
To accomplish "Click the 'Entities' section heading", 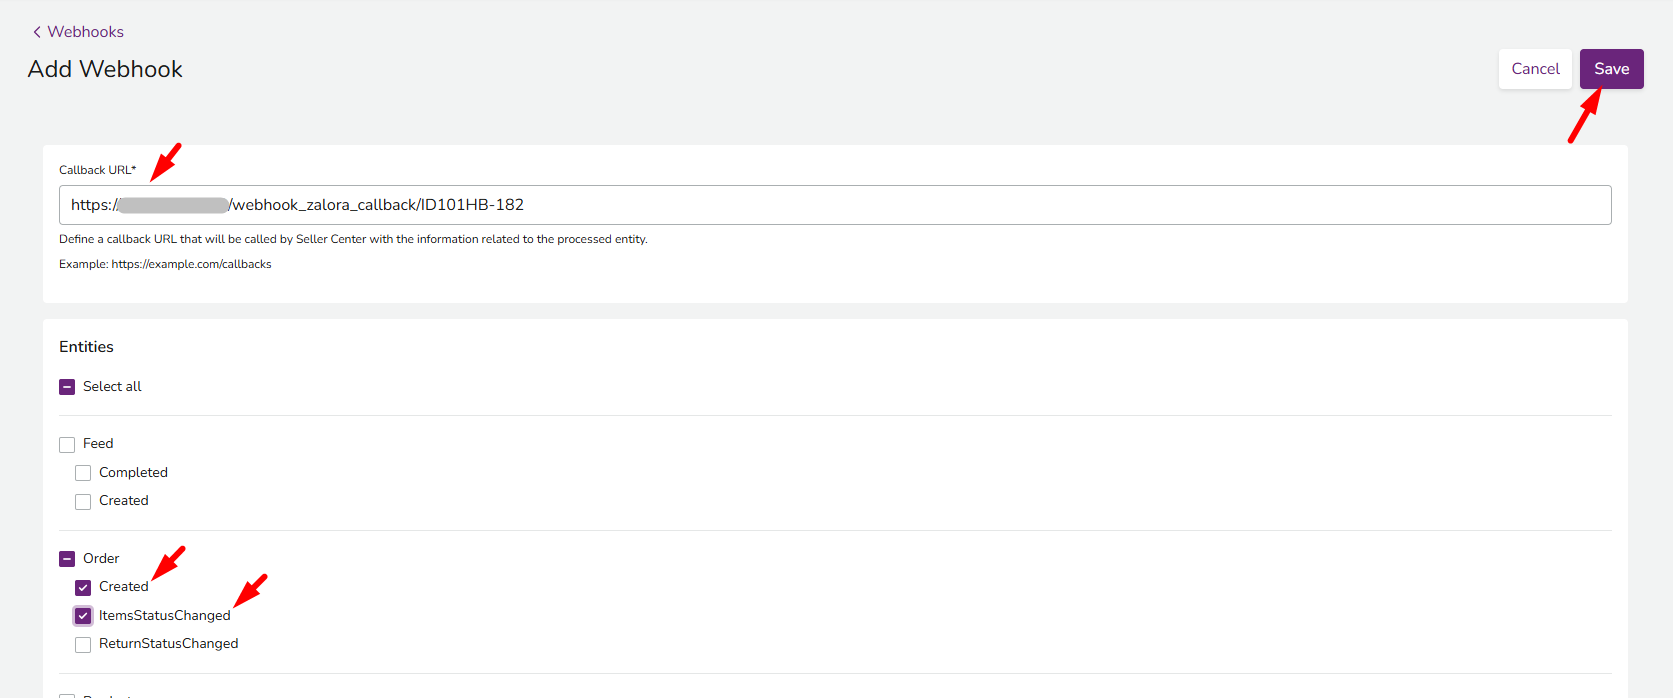I will click(x=86, y=347).
